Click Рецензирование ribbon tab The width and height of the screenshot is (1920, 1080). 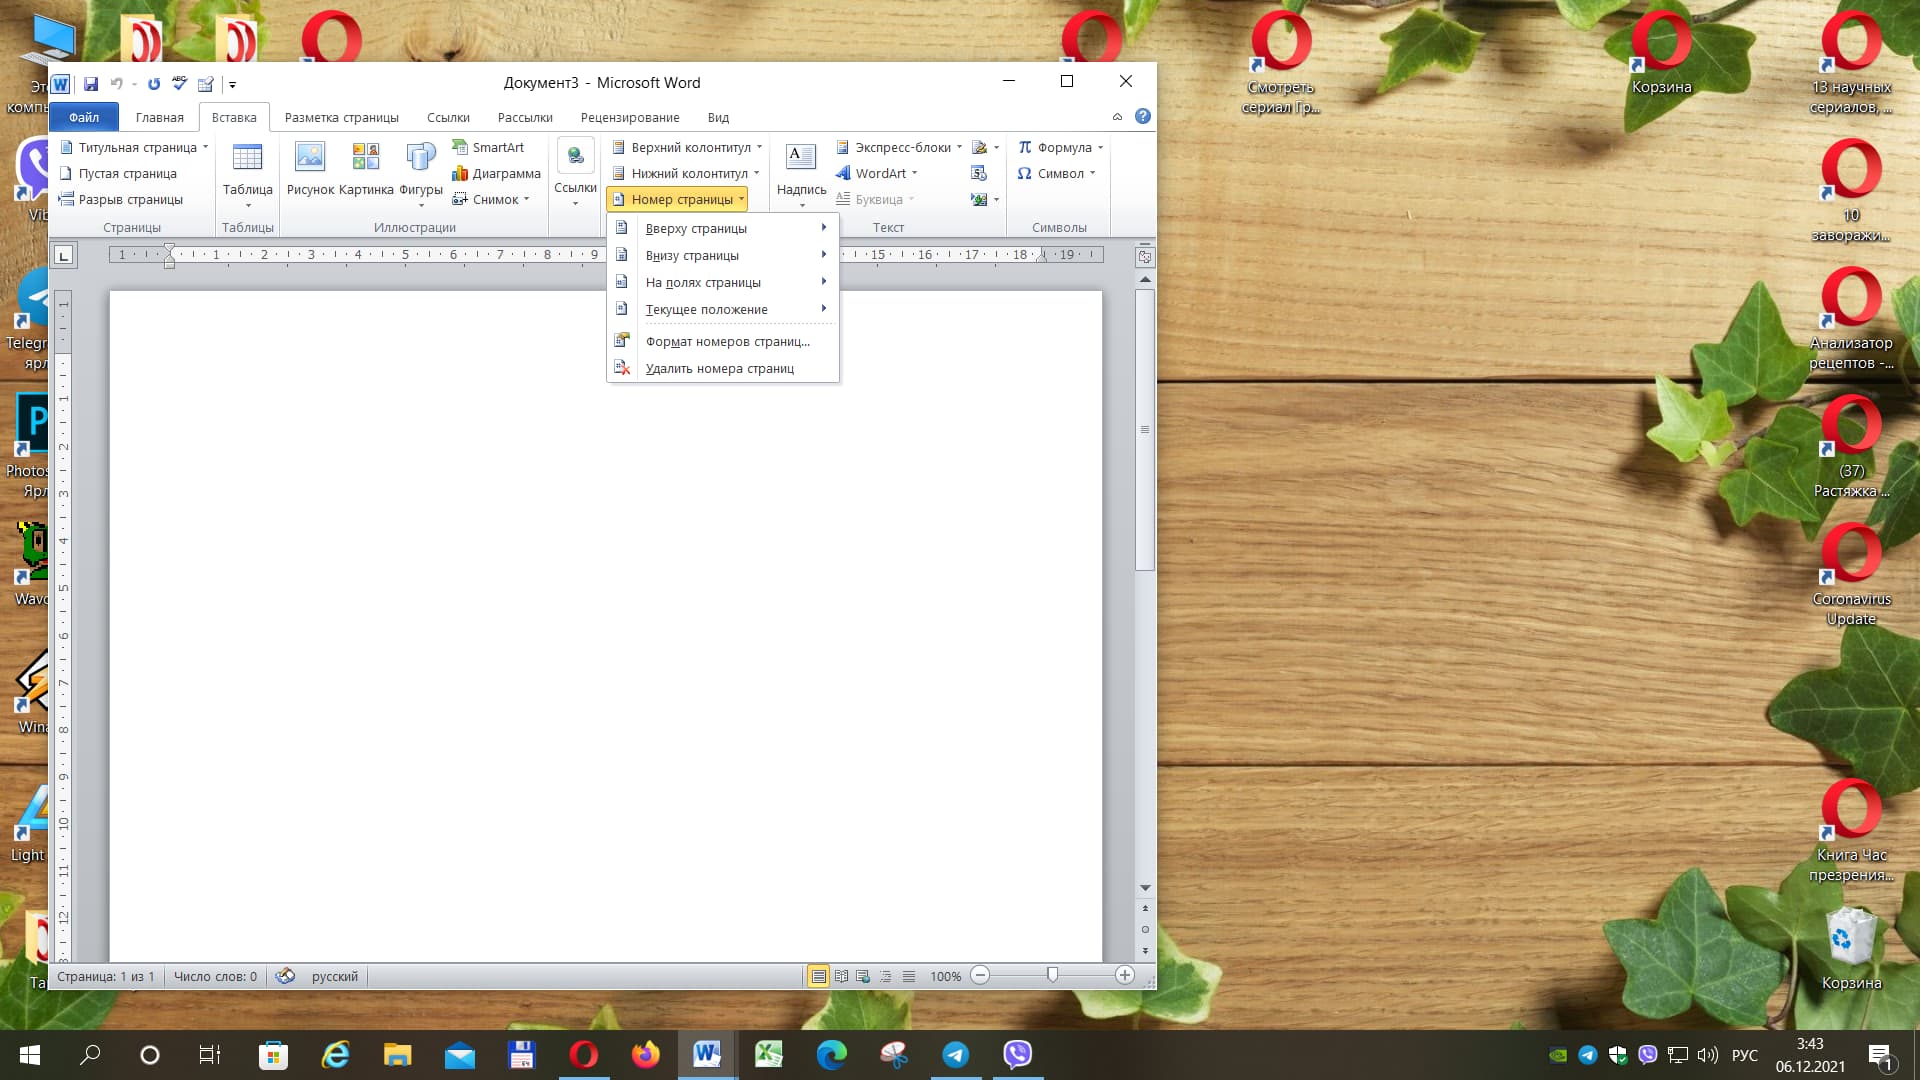[629, 117]
